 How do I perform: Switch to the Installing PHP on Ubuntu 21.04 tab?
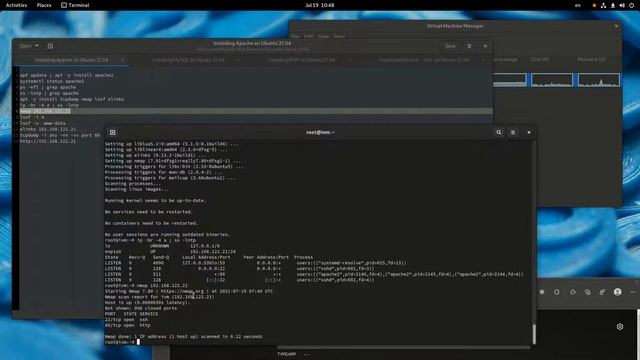coord(301,60)
